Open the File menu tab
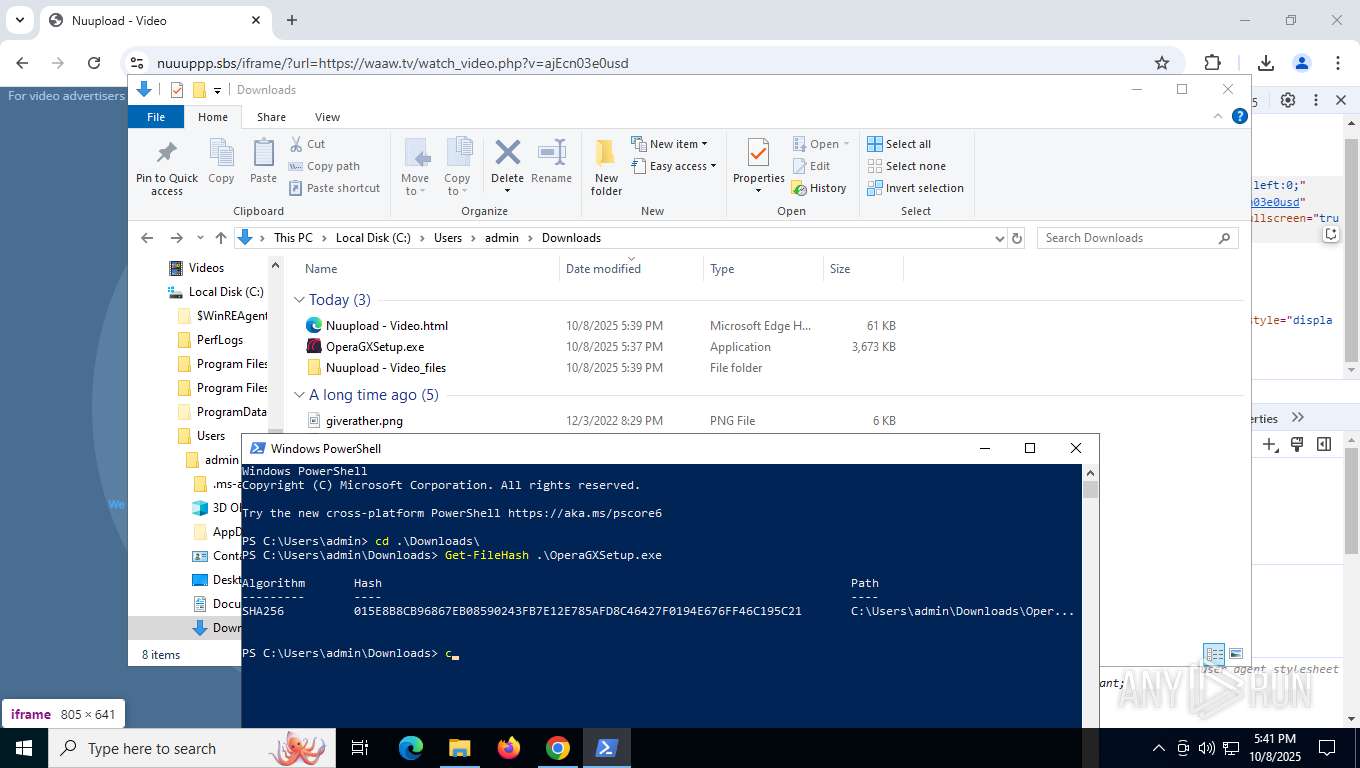The width and height of the screenshot is (1360, 768). [x=156, y=117]
